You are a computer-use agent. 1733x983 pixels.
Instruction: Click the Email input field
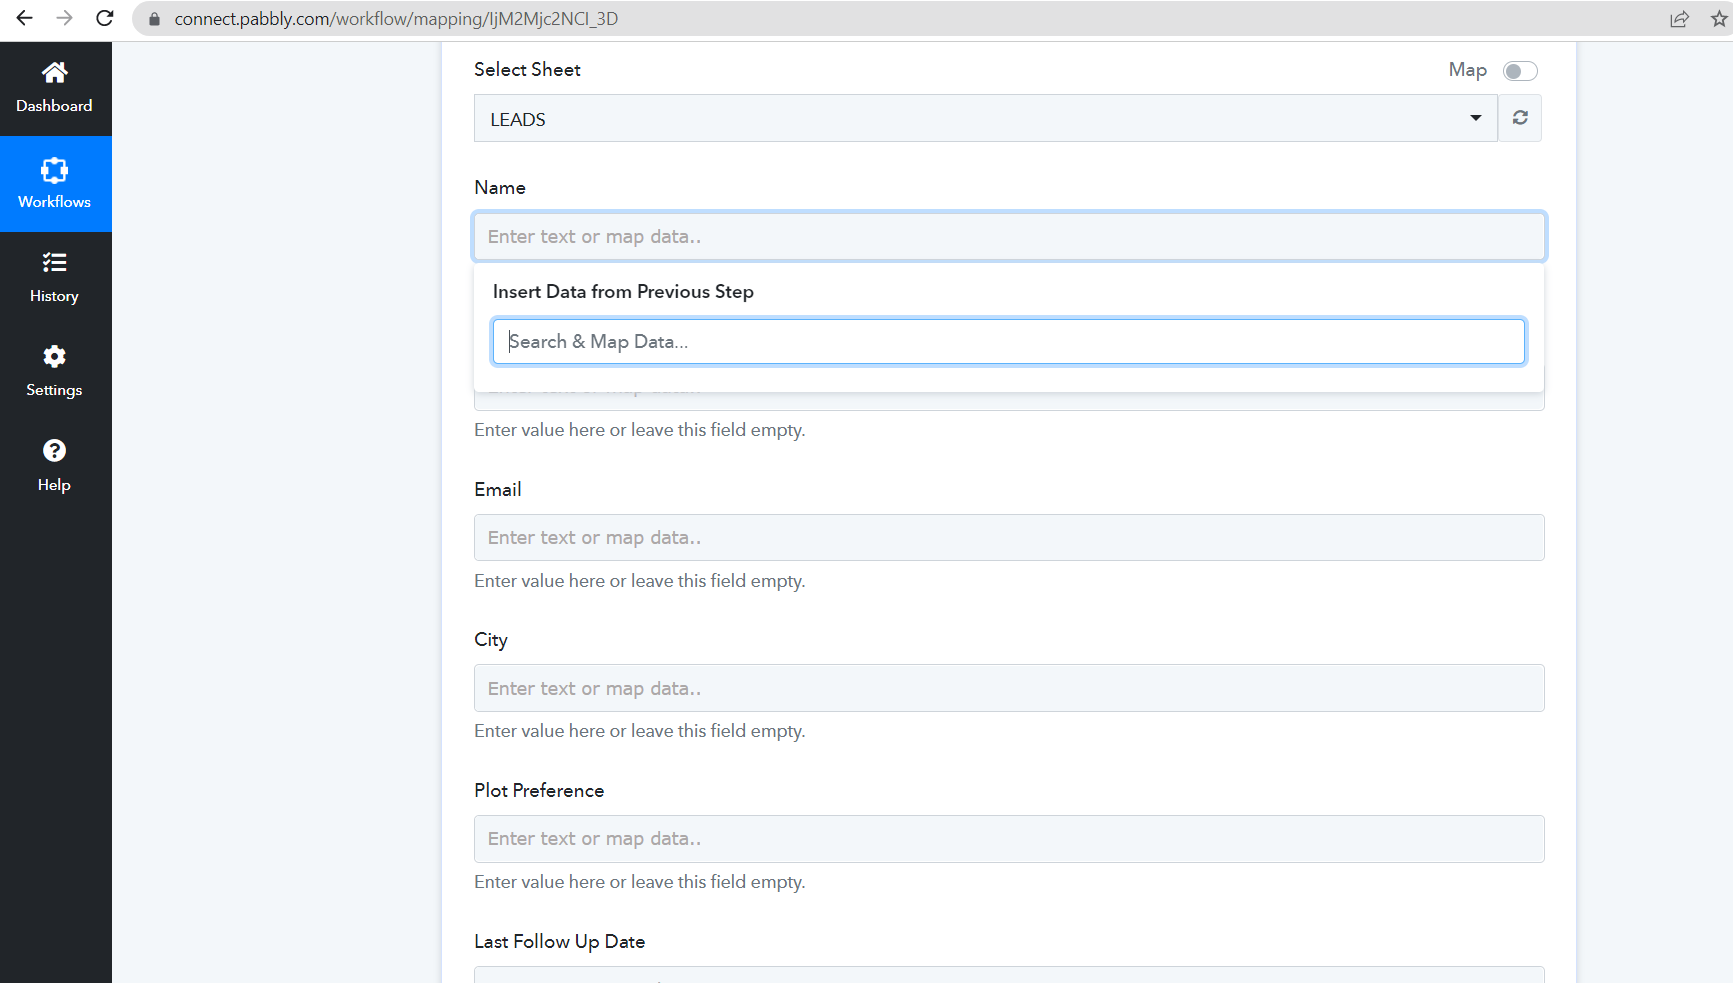coord(1009,538)
